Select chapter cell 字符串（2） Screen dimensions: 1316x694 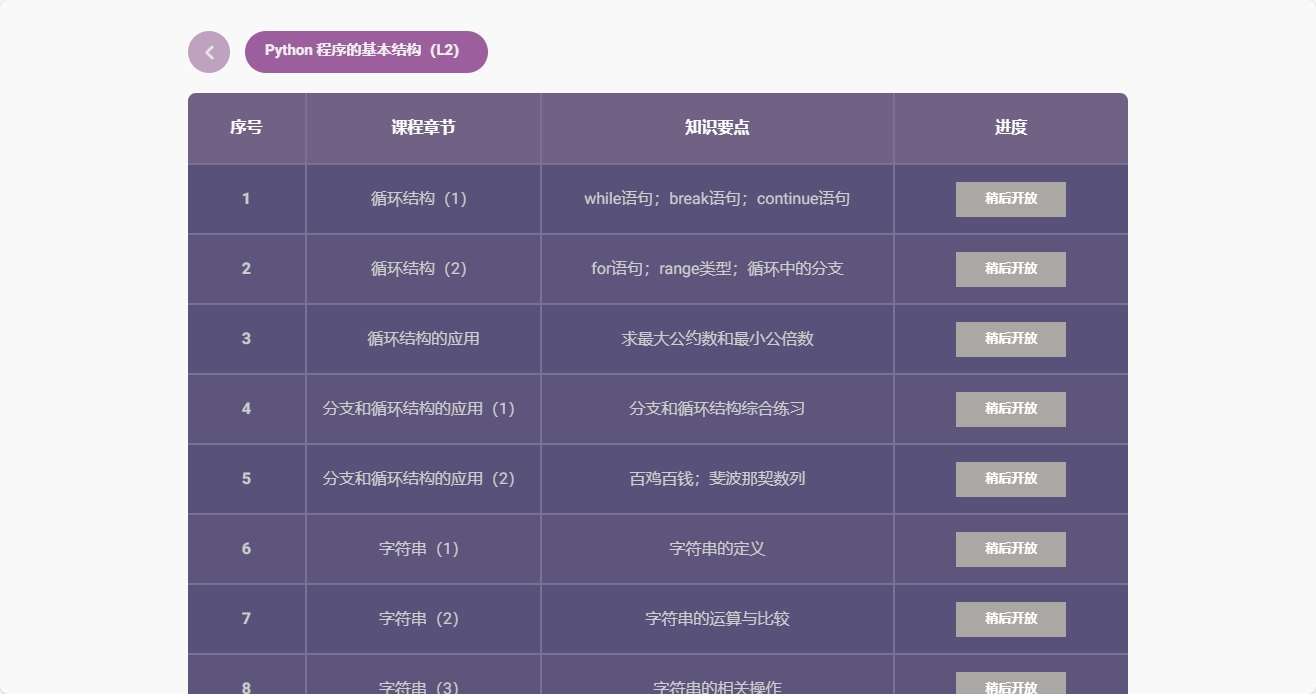(423, 619)
